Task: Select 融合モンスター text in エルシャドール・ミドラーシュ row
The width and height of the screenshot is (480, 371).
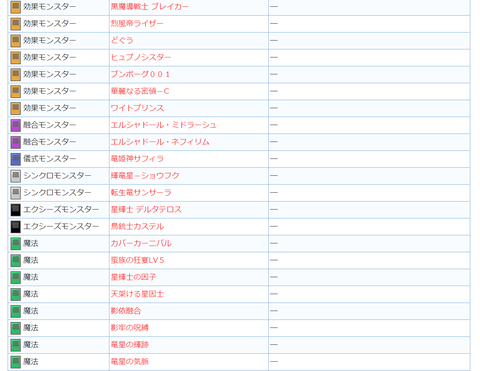Action: point(49,125)
